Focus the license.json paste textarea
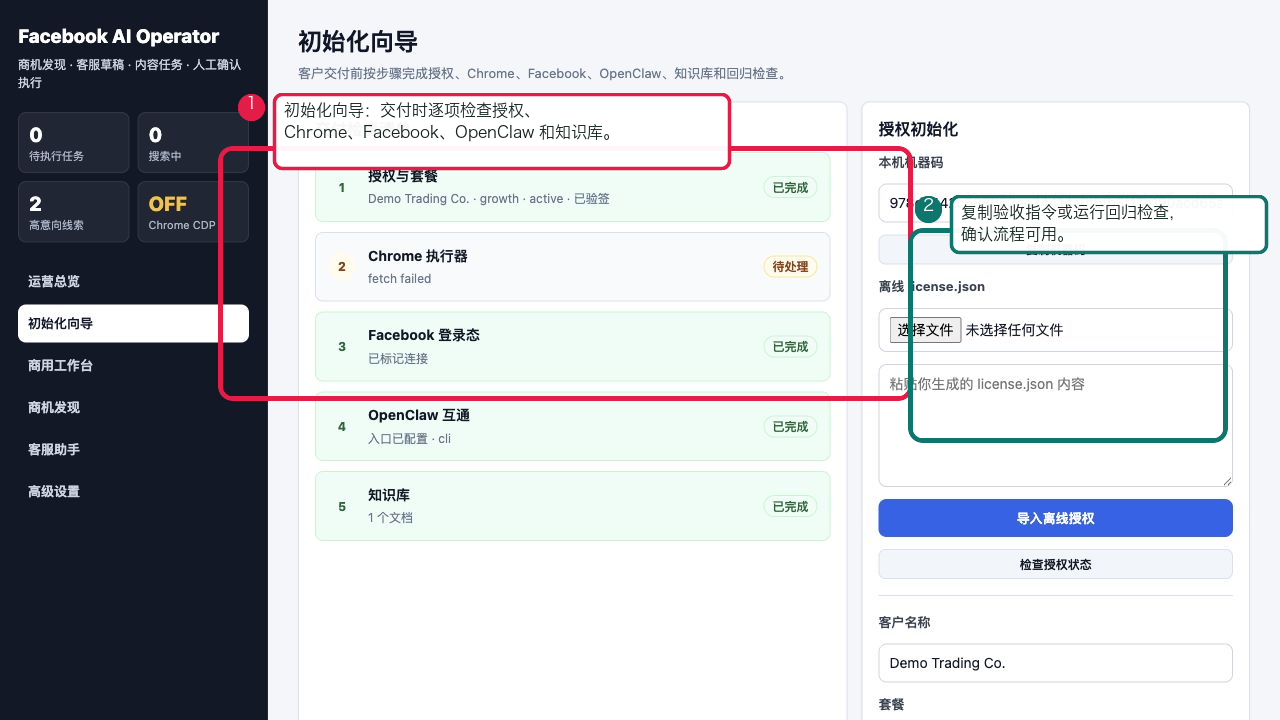The image size is (1280, 720). (1056, 426)
